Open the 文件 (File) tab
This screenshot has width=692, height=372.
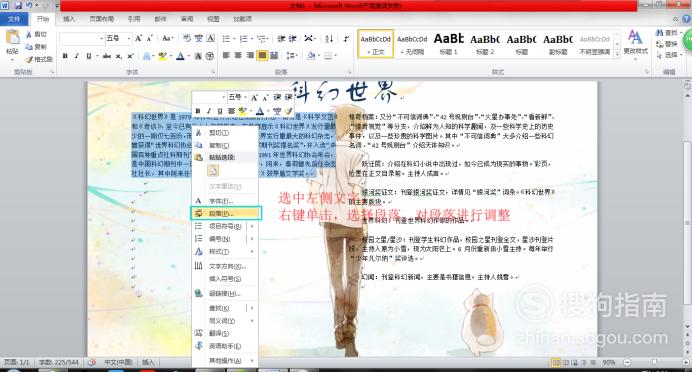click(x=14, y=19)
